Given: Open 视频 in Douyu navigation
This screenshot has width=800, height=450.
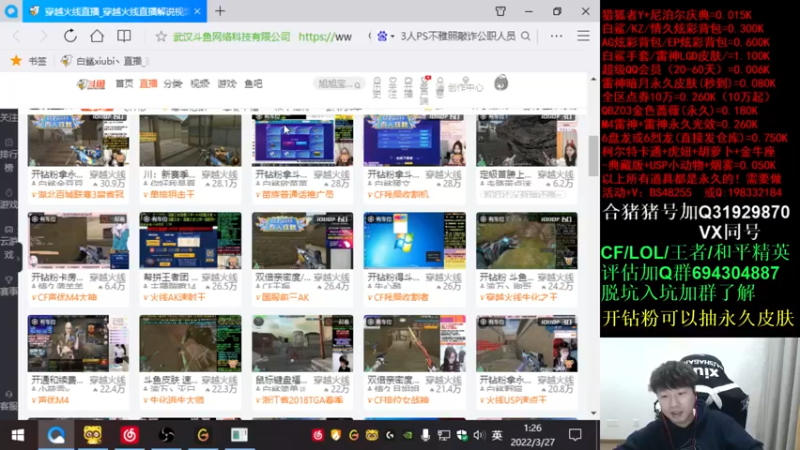Looking at the screenshot, I should 200,84.
